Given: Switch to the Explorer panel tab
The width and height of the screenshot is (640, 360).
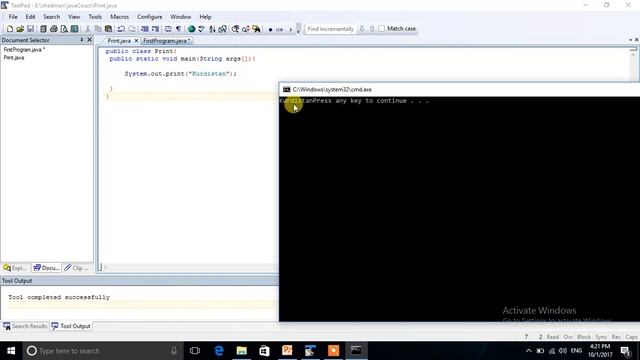Looking at the screenshot, I should [x=15, y=268].
